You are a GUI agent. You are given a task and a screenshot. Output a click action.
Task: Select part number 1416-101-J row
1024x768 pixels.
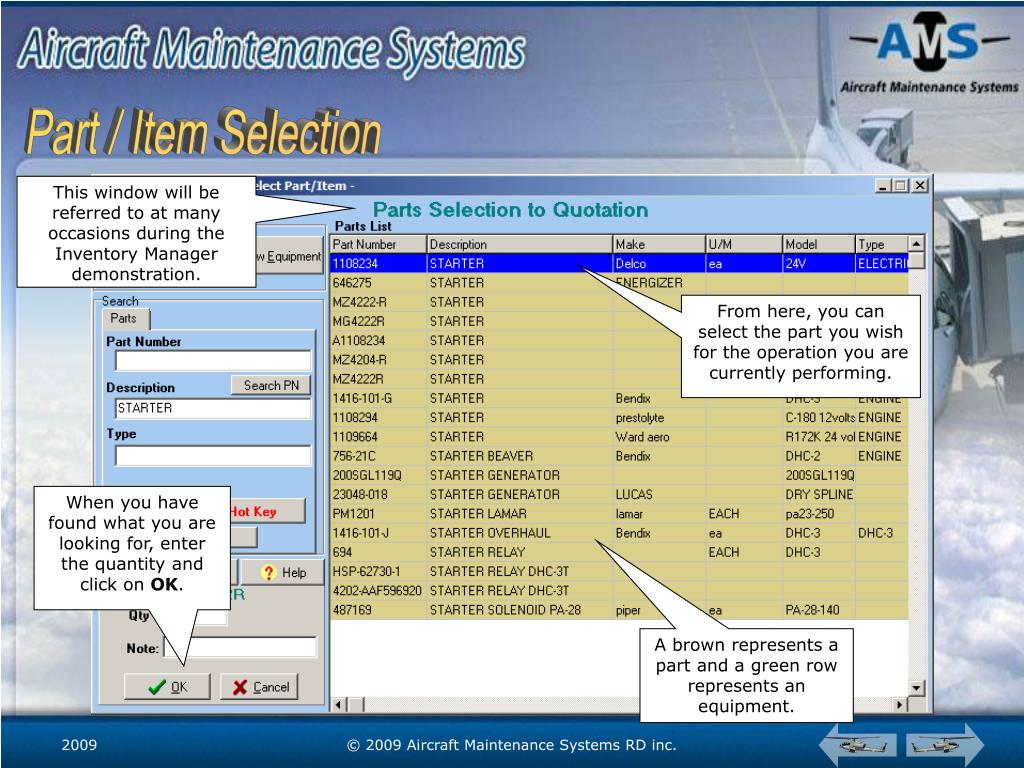(619, 533)
